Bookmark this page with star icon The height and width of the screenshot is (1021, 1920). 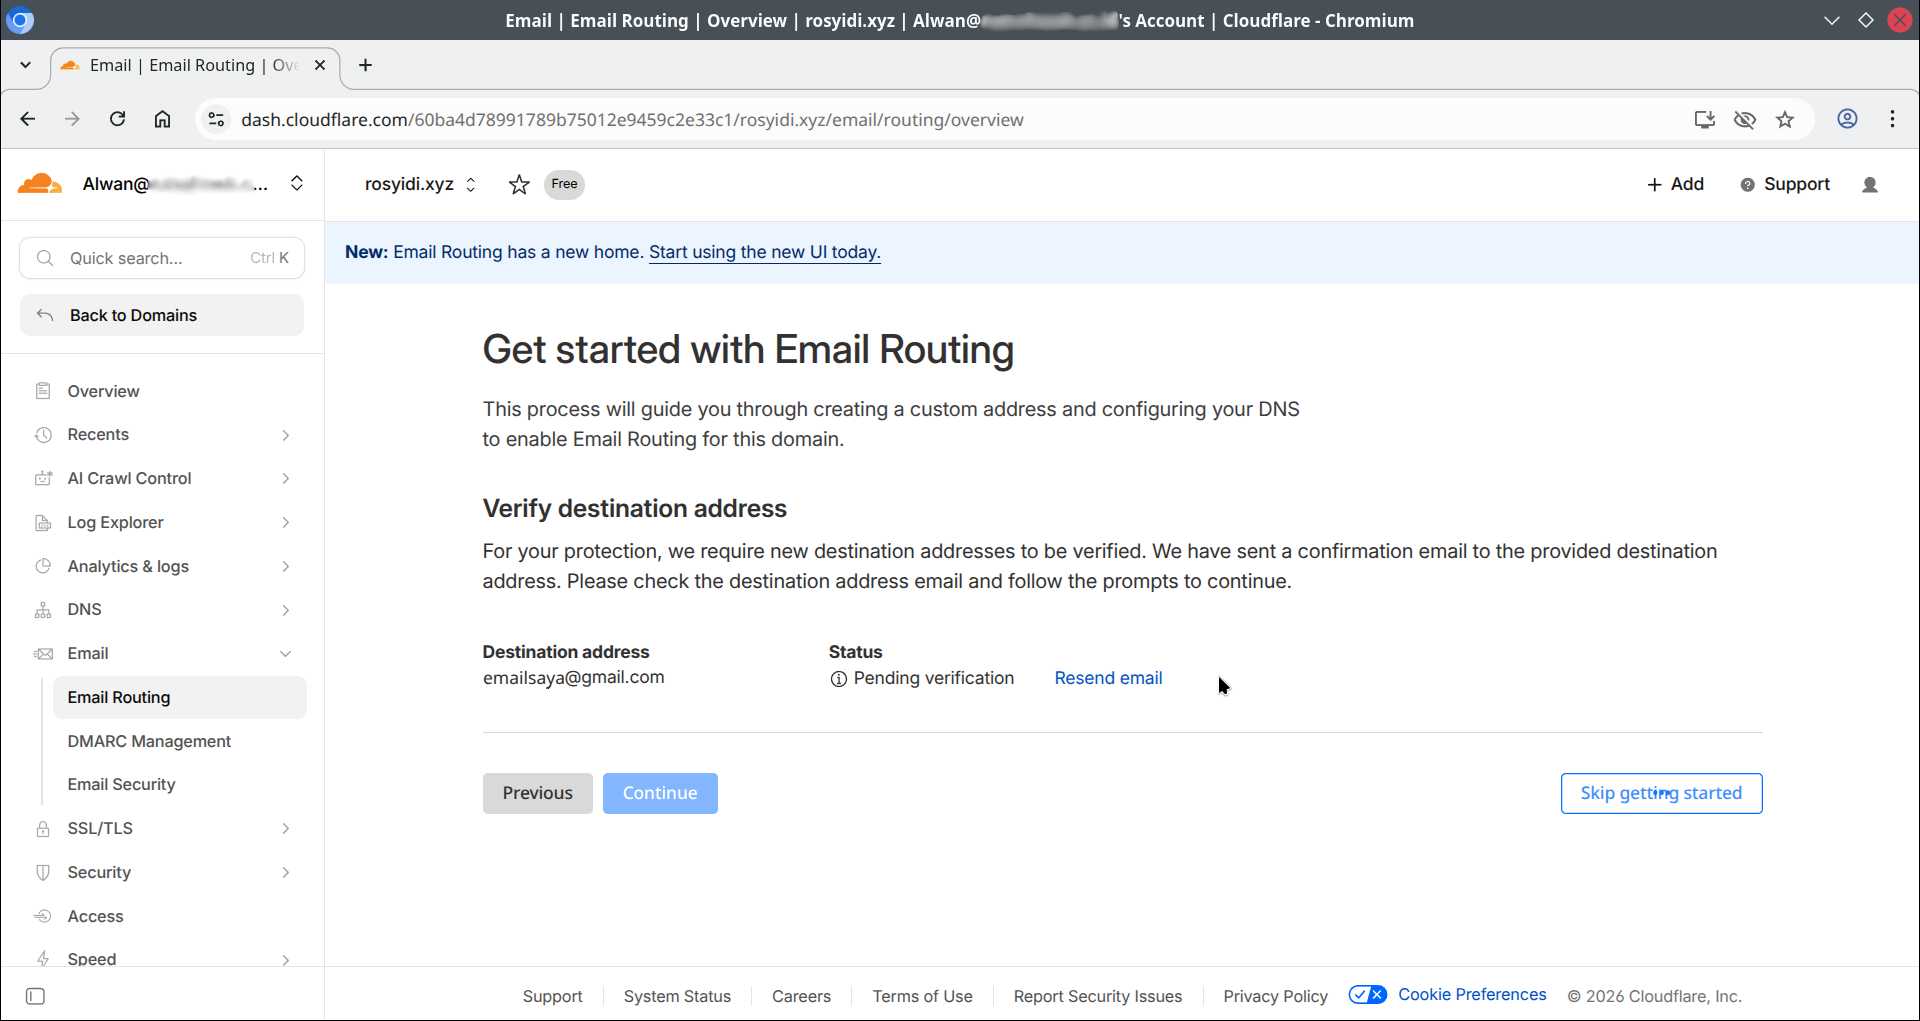pyautogui.click(x=1785, y=120)
